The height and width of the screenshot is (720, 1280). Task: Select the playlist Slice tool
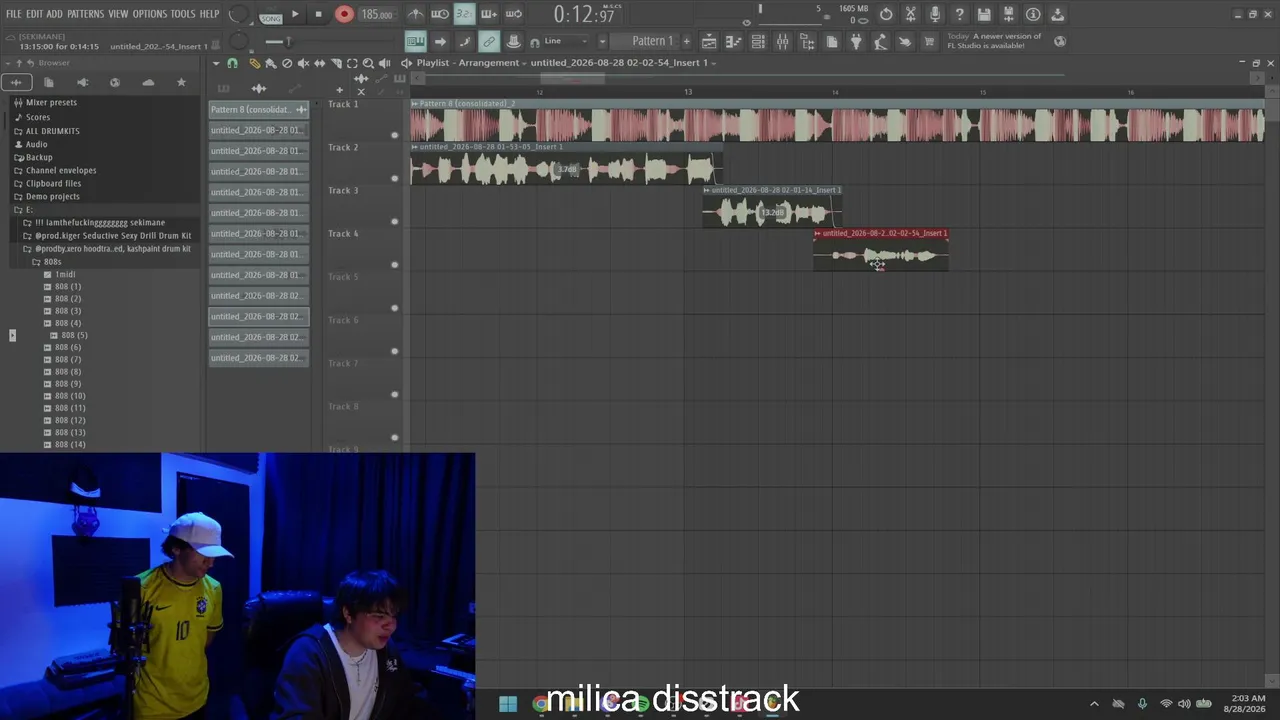(x=336, y=63)
